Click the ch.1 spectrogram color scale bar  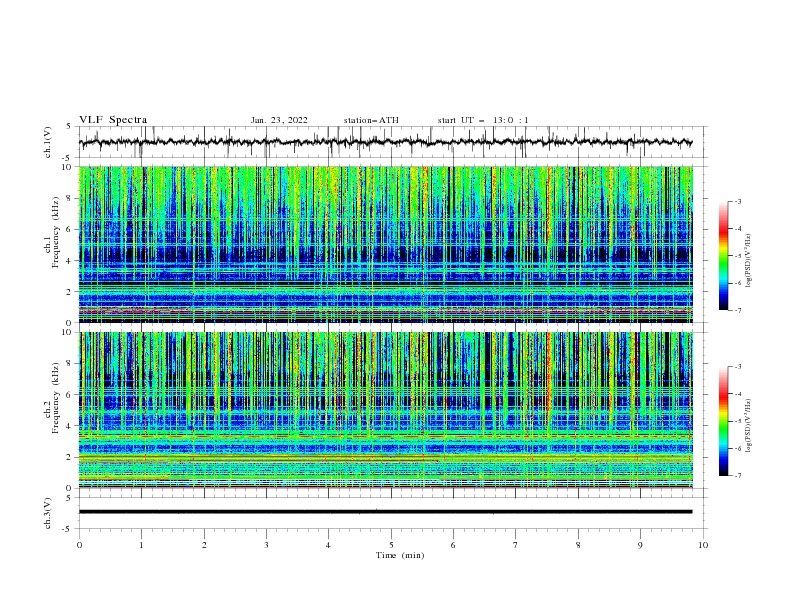tap(723, 256)
